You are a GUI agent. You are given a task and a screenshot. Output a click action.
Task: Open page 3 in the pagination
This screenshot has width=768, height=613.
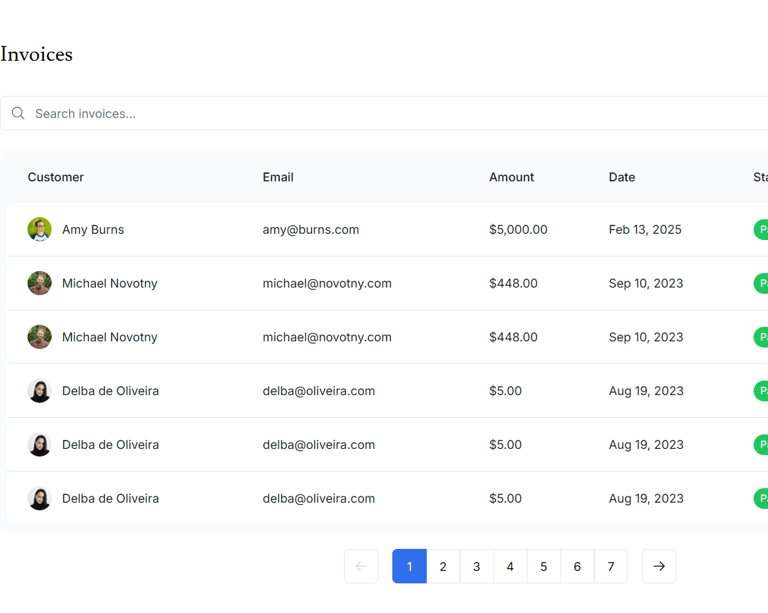477,566
